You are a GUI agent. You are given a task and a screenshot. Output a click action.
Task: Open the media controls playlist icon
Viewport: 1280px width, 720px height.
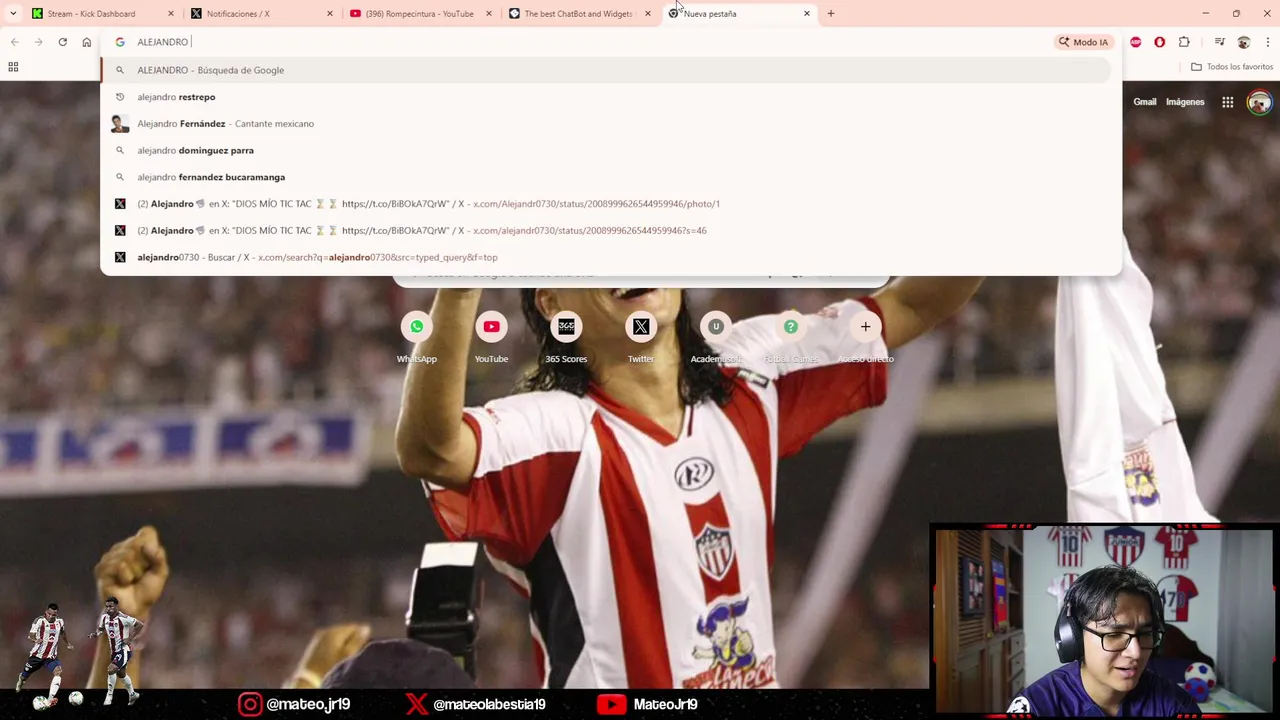click(x=1219, y=42)
